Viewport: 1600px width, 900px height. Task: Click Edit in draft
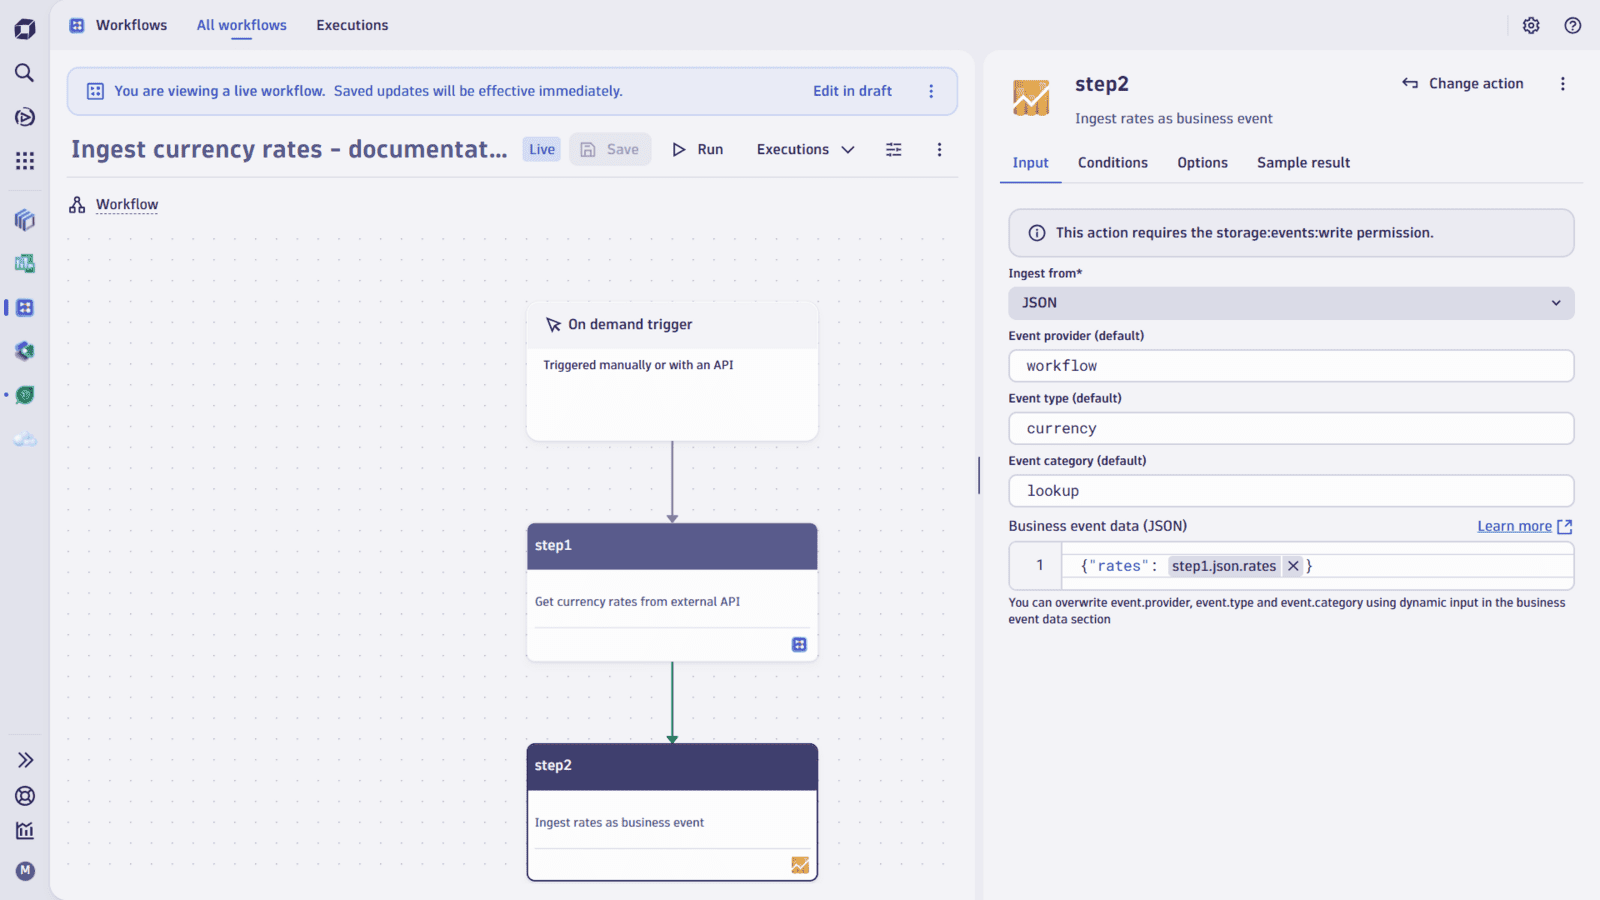852,90
